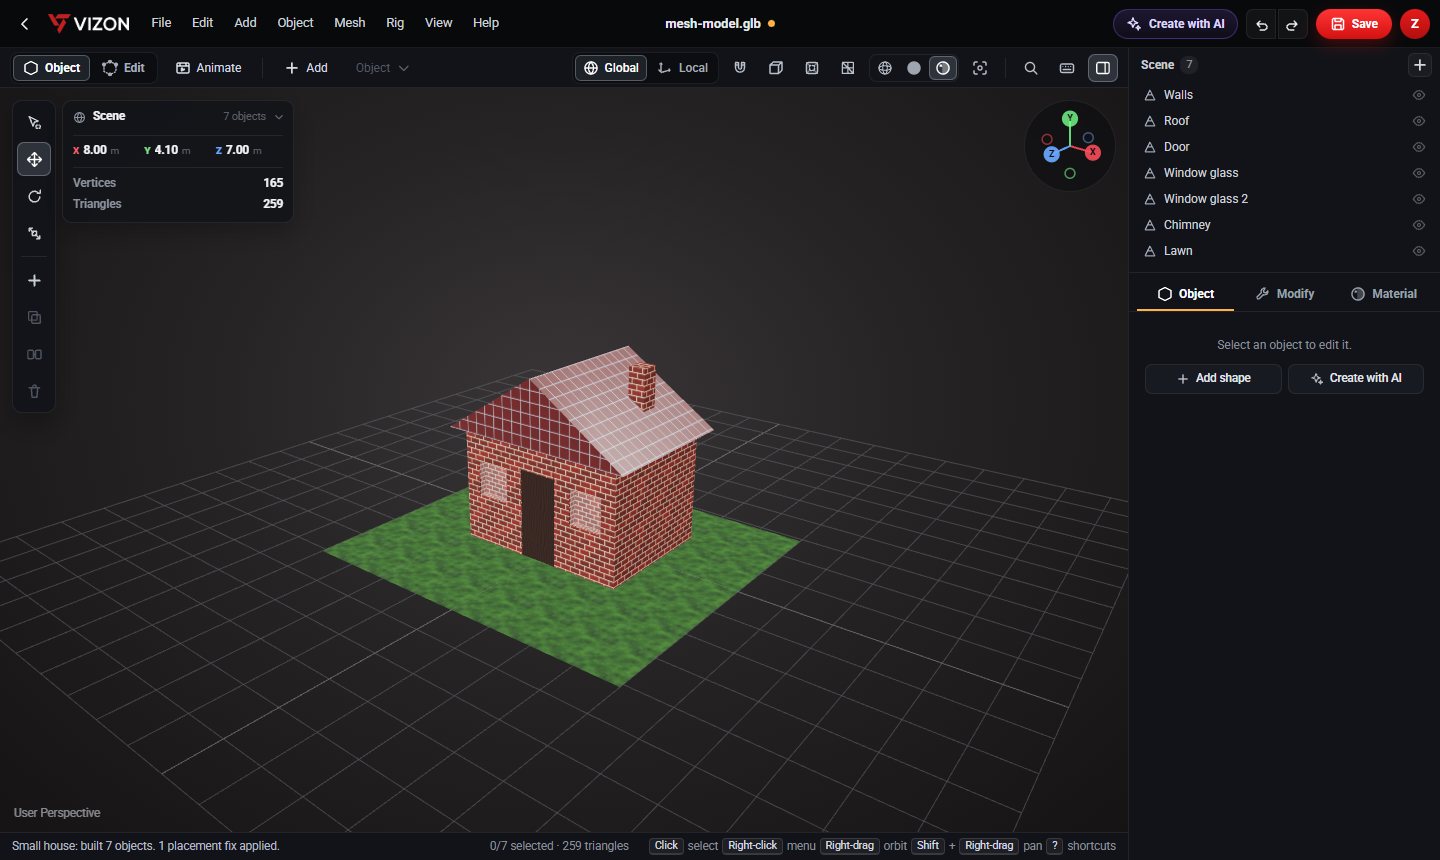Switch to Edit mode
The height and width of the screenshot is (860, 1440).
point(124,68)
